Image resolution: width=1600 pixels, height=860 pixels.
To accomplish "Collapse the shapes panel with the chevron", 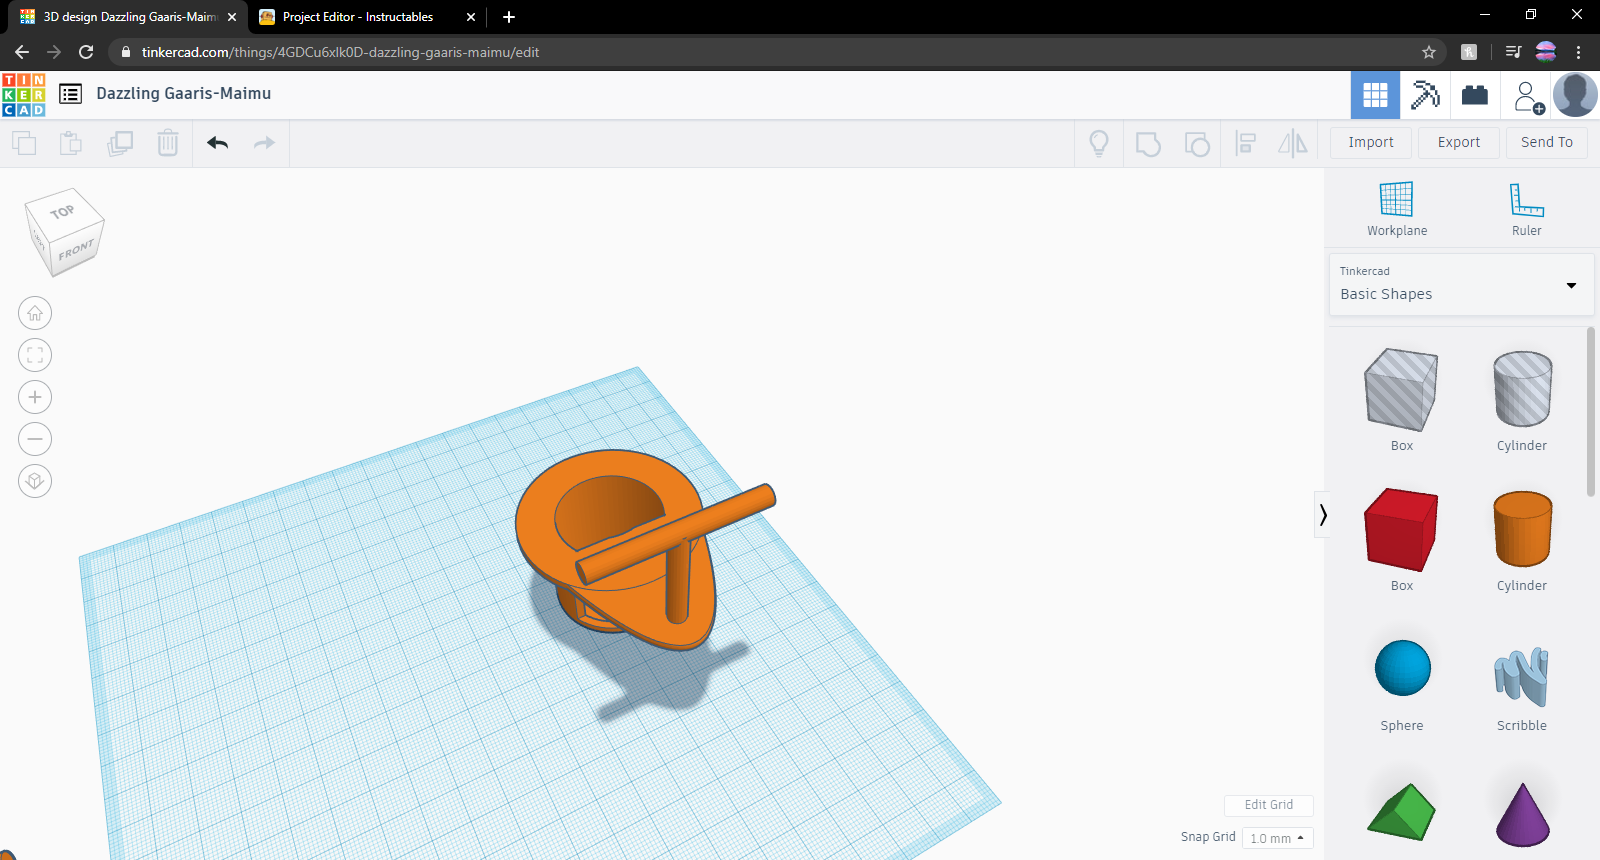I will [x=1323, y=515].
